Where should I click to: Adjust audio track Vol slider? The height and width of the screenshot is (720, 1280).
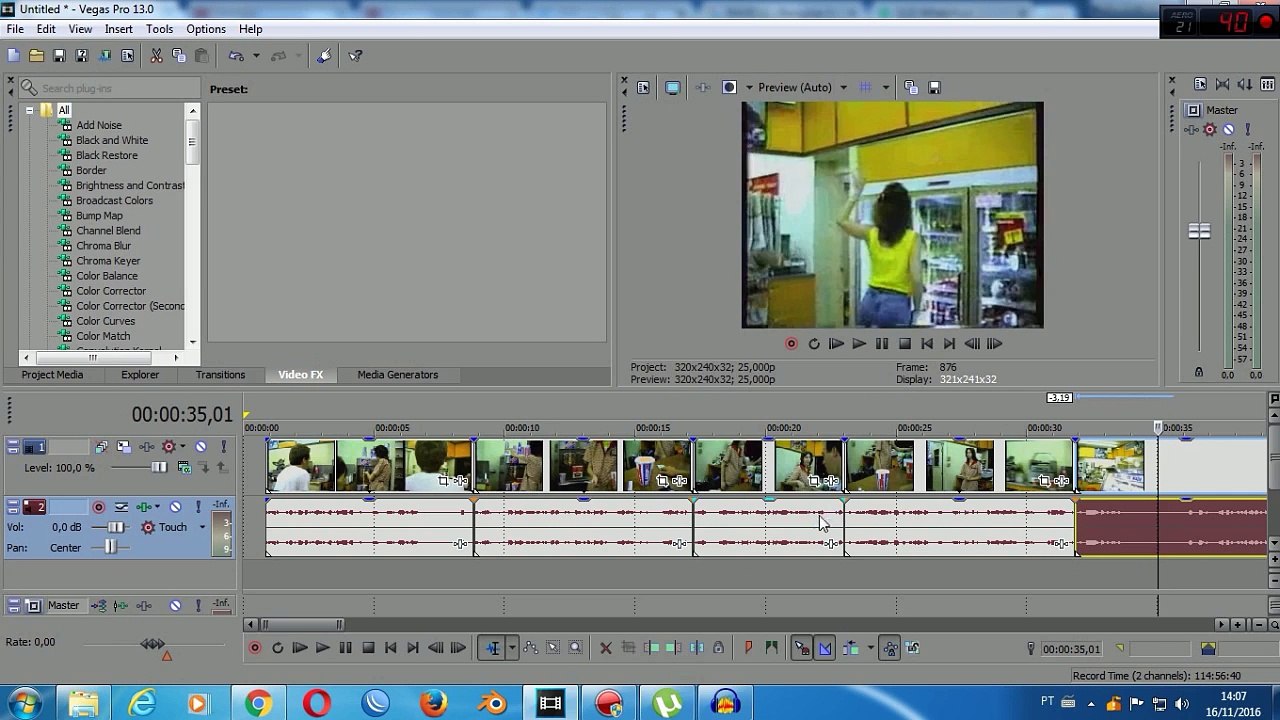116,527
